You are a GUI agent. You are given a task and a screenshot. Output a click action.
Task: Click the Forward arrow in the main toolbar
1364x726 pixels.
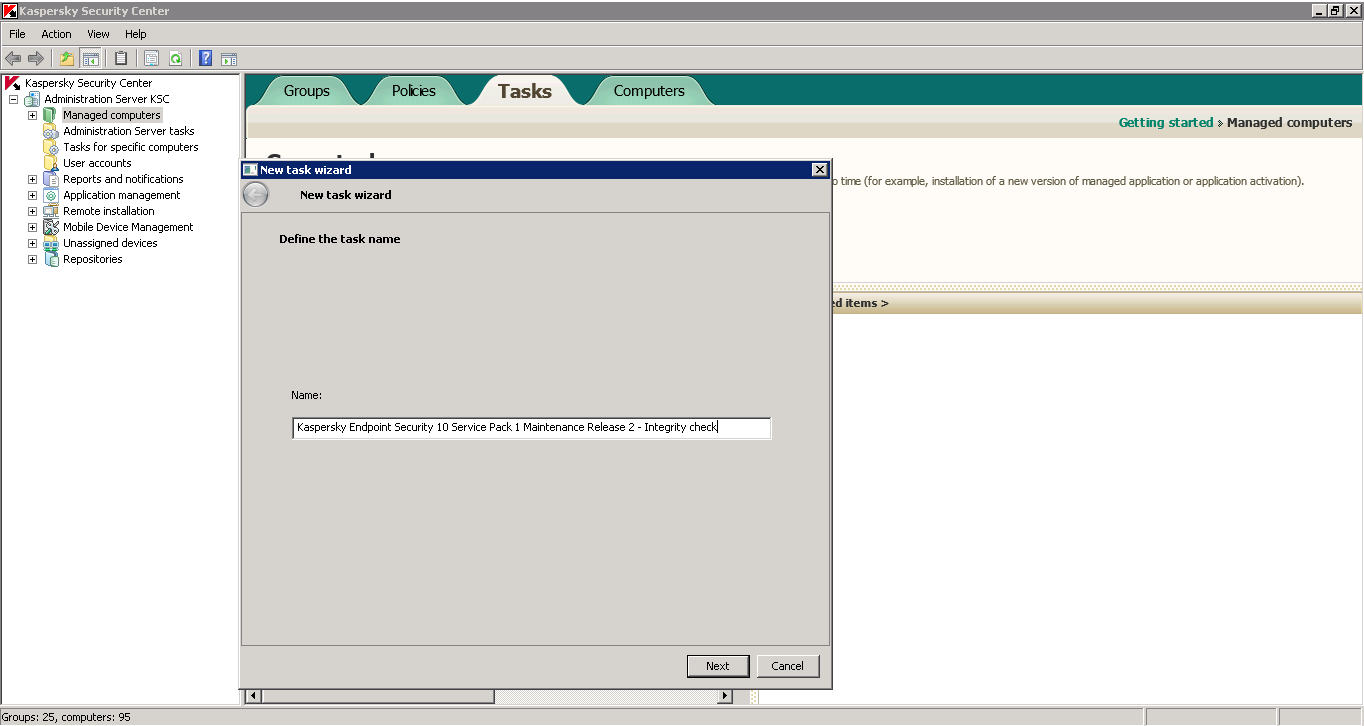[36, 59]
